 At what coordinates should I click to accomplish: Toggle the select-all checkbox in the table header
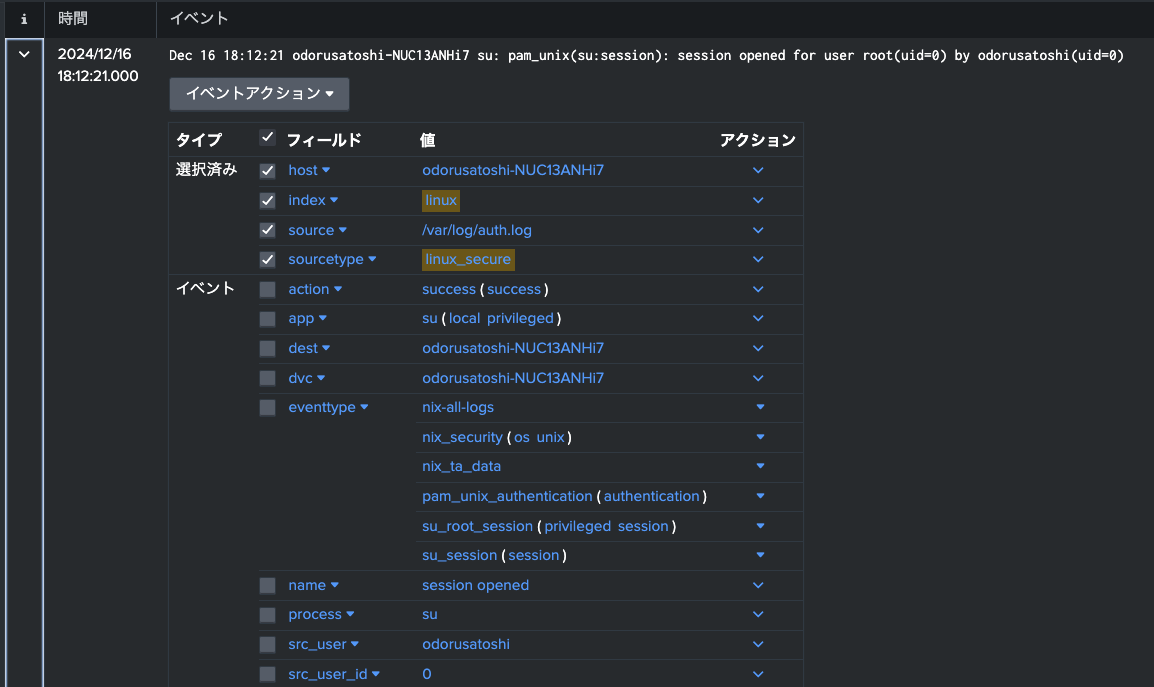coord(267,138)
